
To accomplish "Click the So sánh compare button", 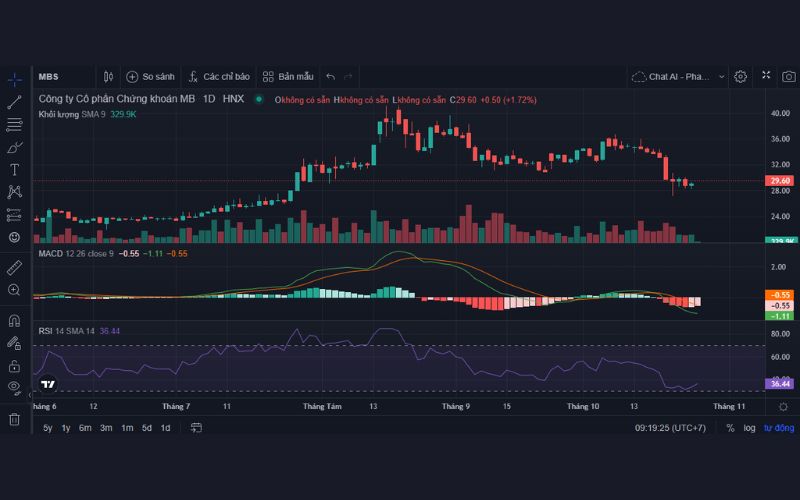I will 150,76.
